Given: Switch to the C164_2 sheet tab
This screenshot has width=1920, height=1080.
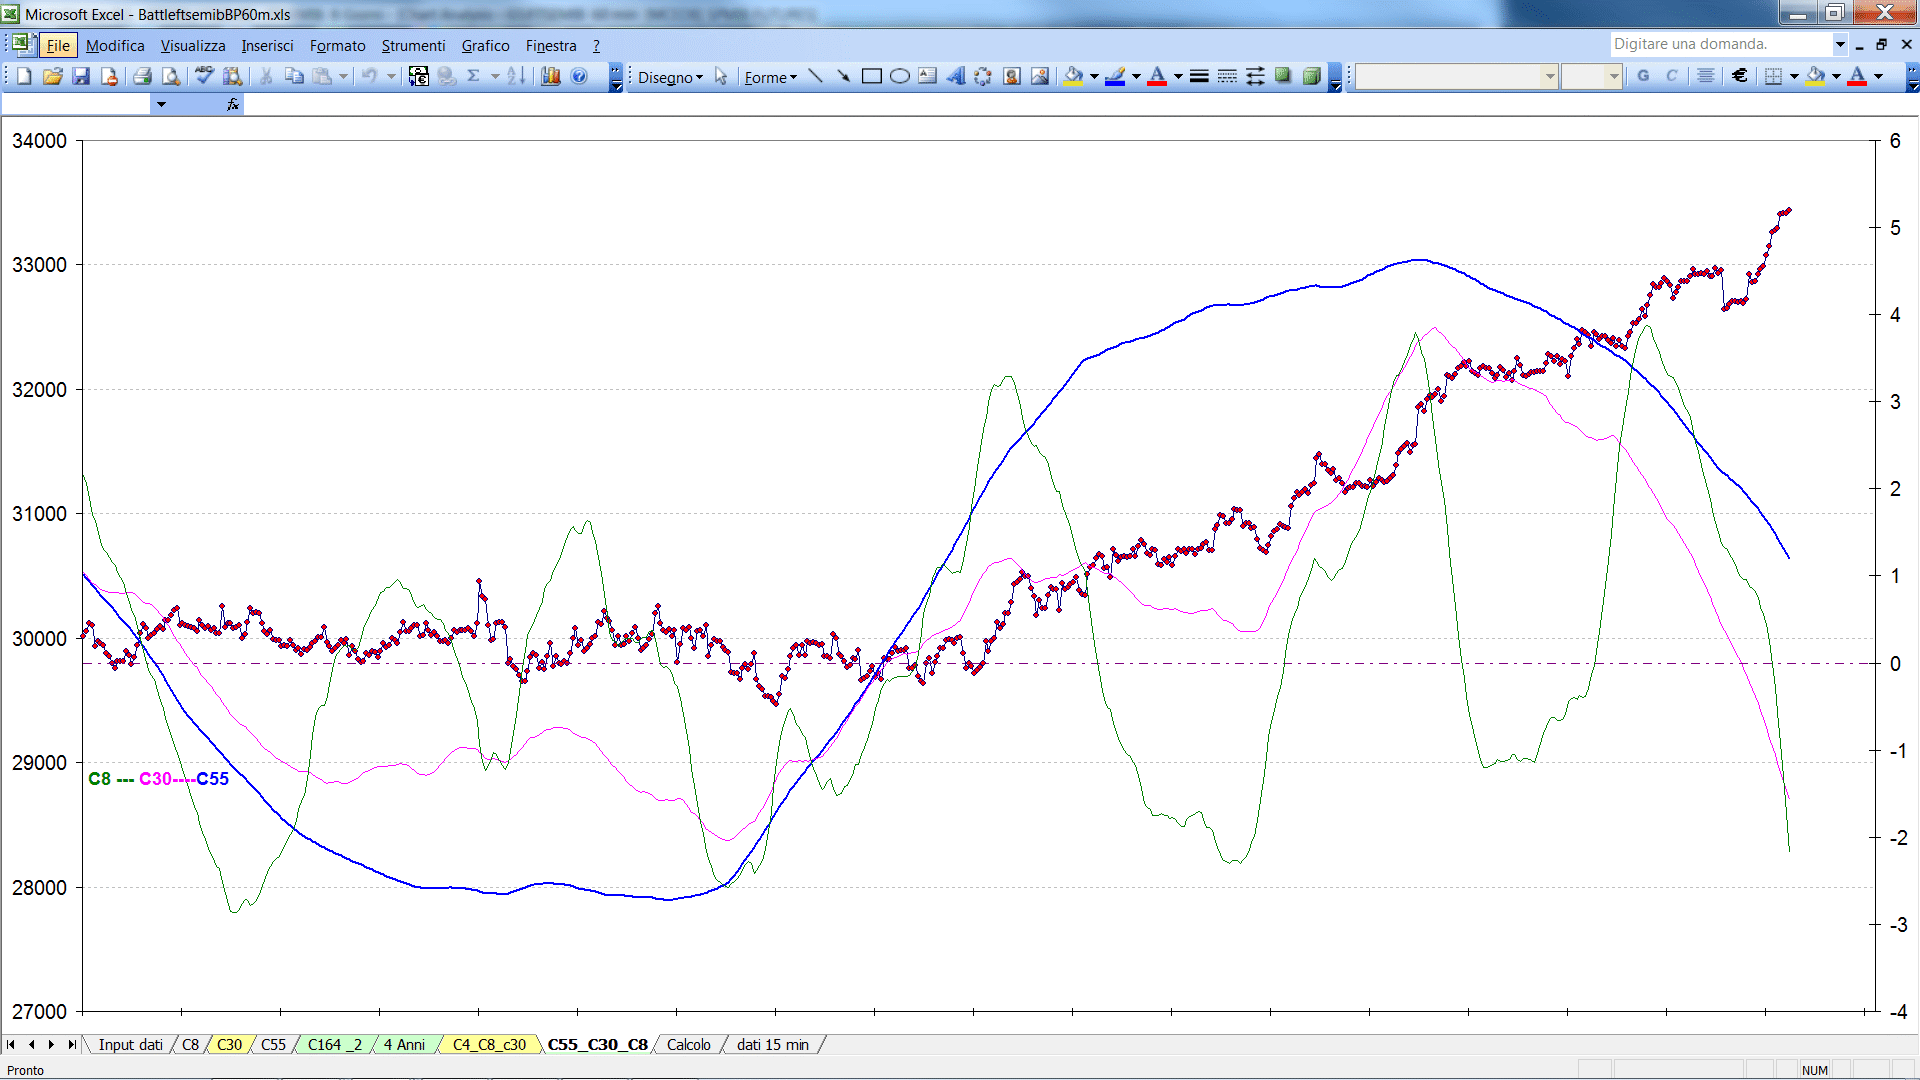Looking at the screenshot, I should (x=335, y=1044).
